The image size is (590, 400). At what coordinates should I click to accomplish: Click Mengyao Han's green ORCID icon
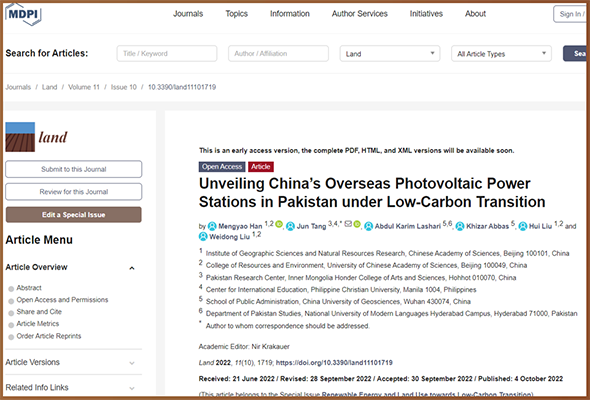pos(279,224)
